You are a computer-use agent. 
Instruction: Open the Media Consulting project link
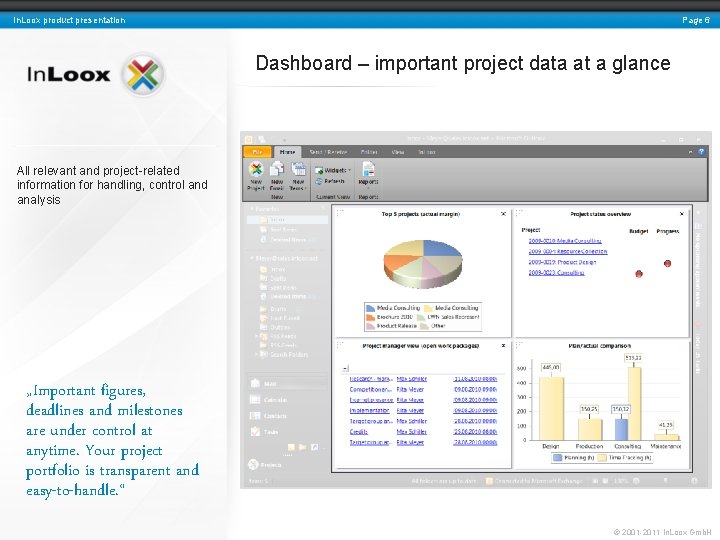(x=565, y=241)
